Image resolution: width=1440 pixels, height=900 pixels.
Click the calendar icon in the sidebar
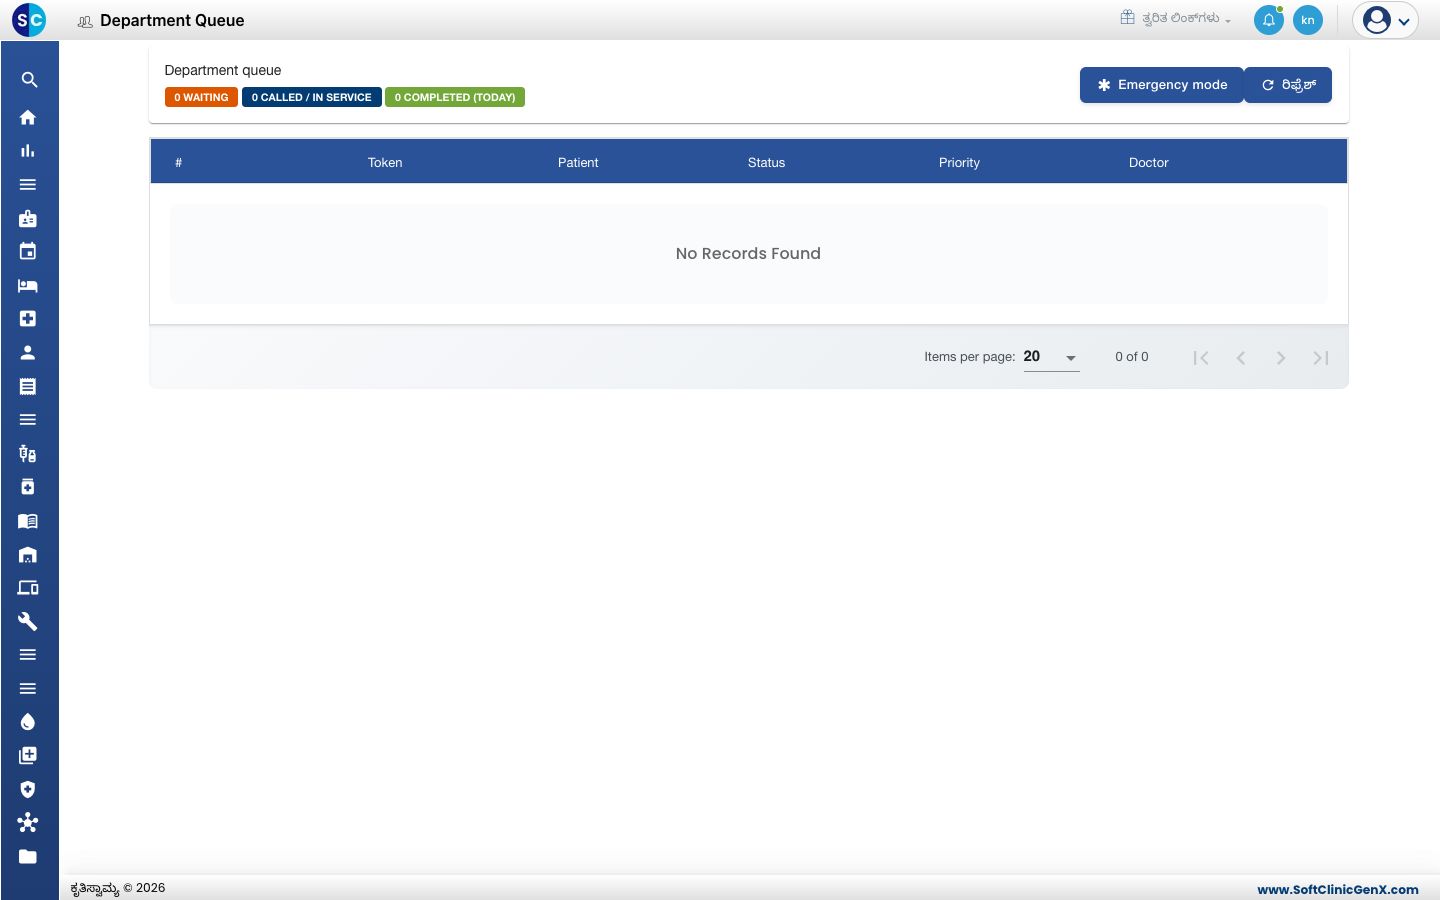click(x=28, y=251)
